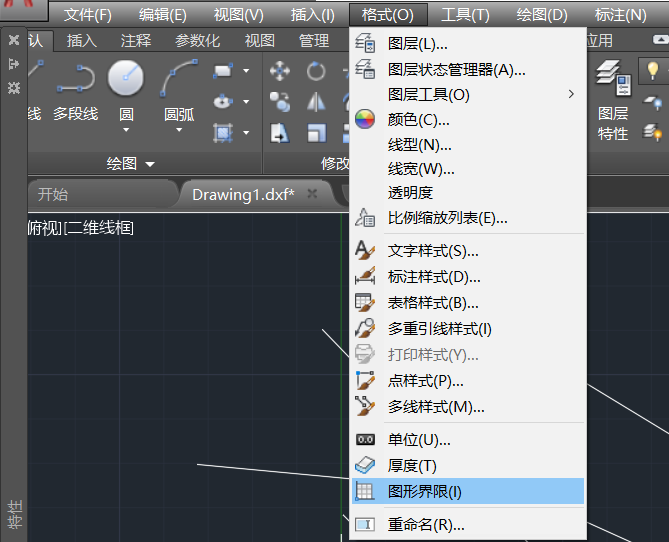669x542 pixels.
Task: Switch to the 参数化 ribbon tab
Action: [x=198, y=41]
